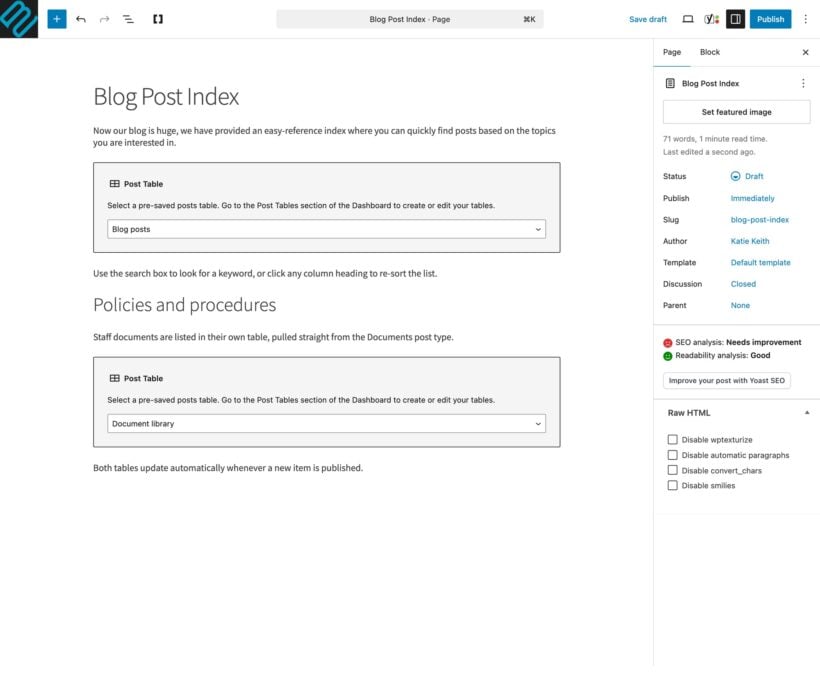Image resolution: width=820 pixels, height=681 pixels.
Task: Click the page document icon beside Blog Post Index
Action: tap(670, 83)
